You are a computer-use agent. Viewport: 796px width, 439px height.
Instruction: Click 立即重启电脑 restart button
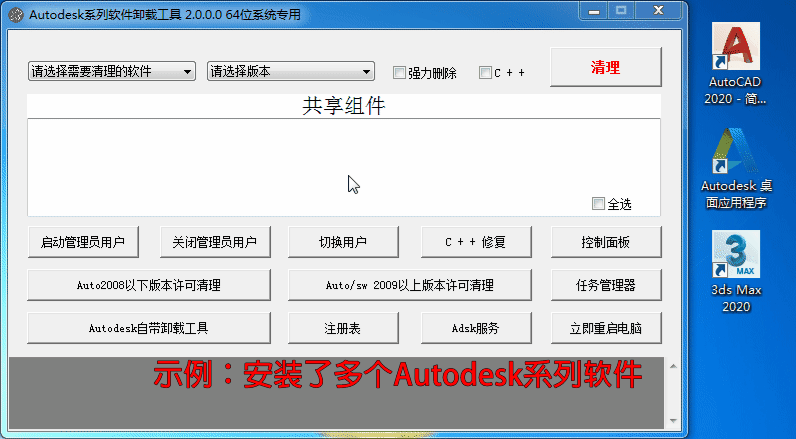(x=606, y=328)
